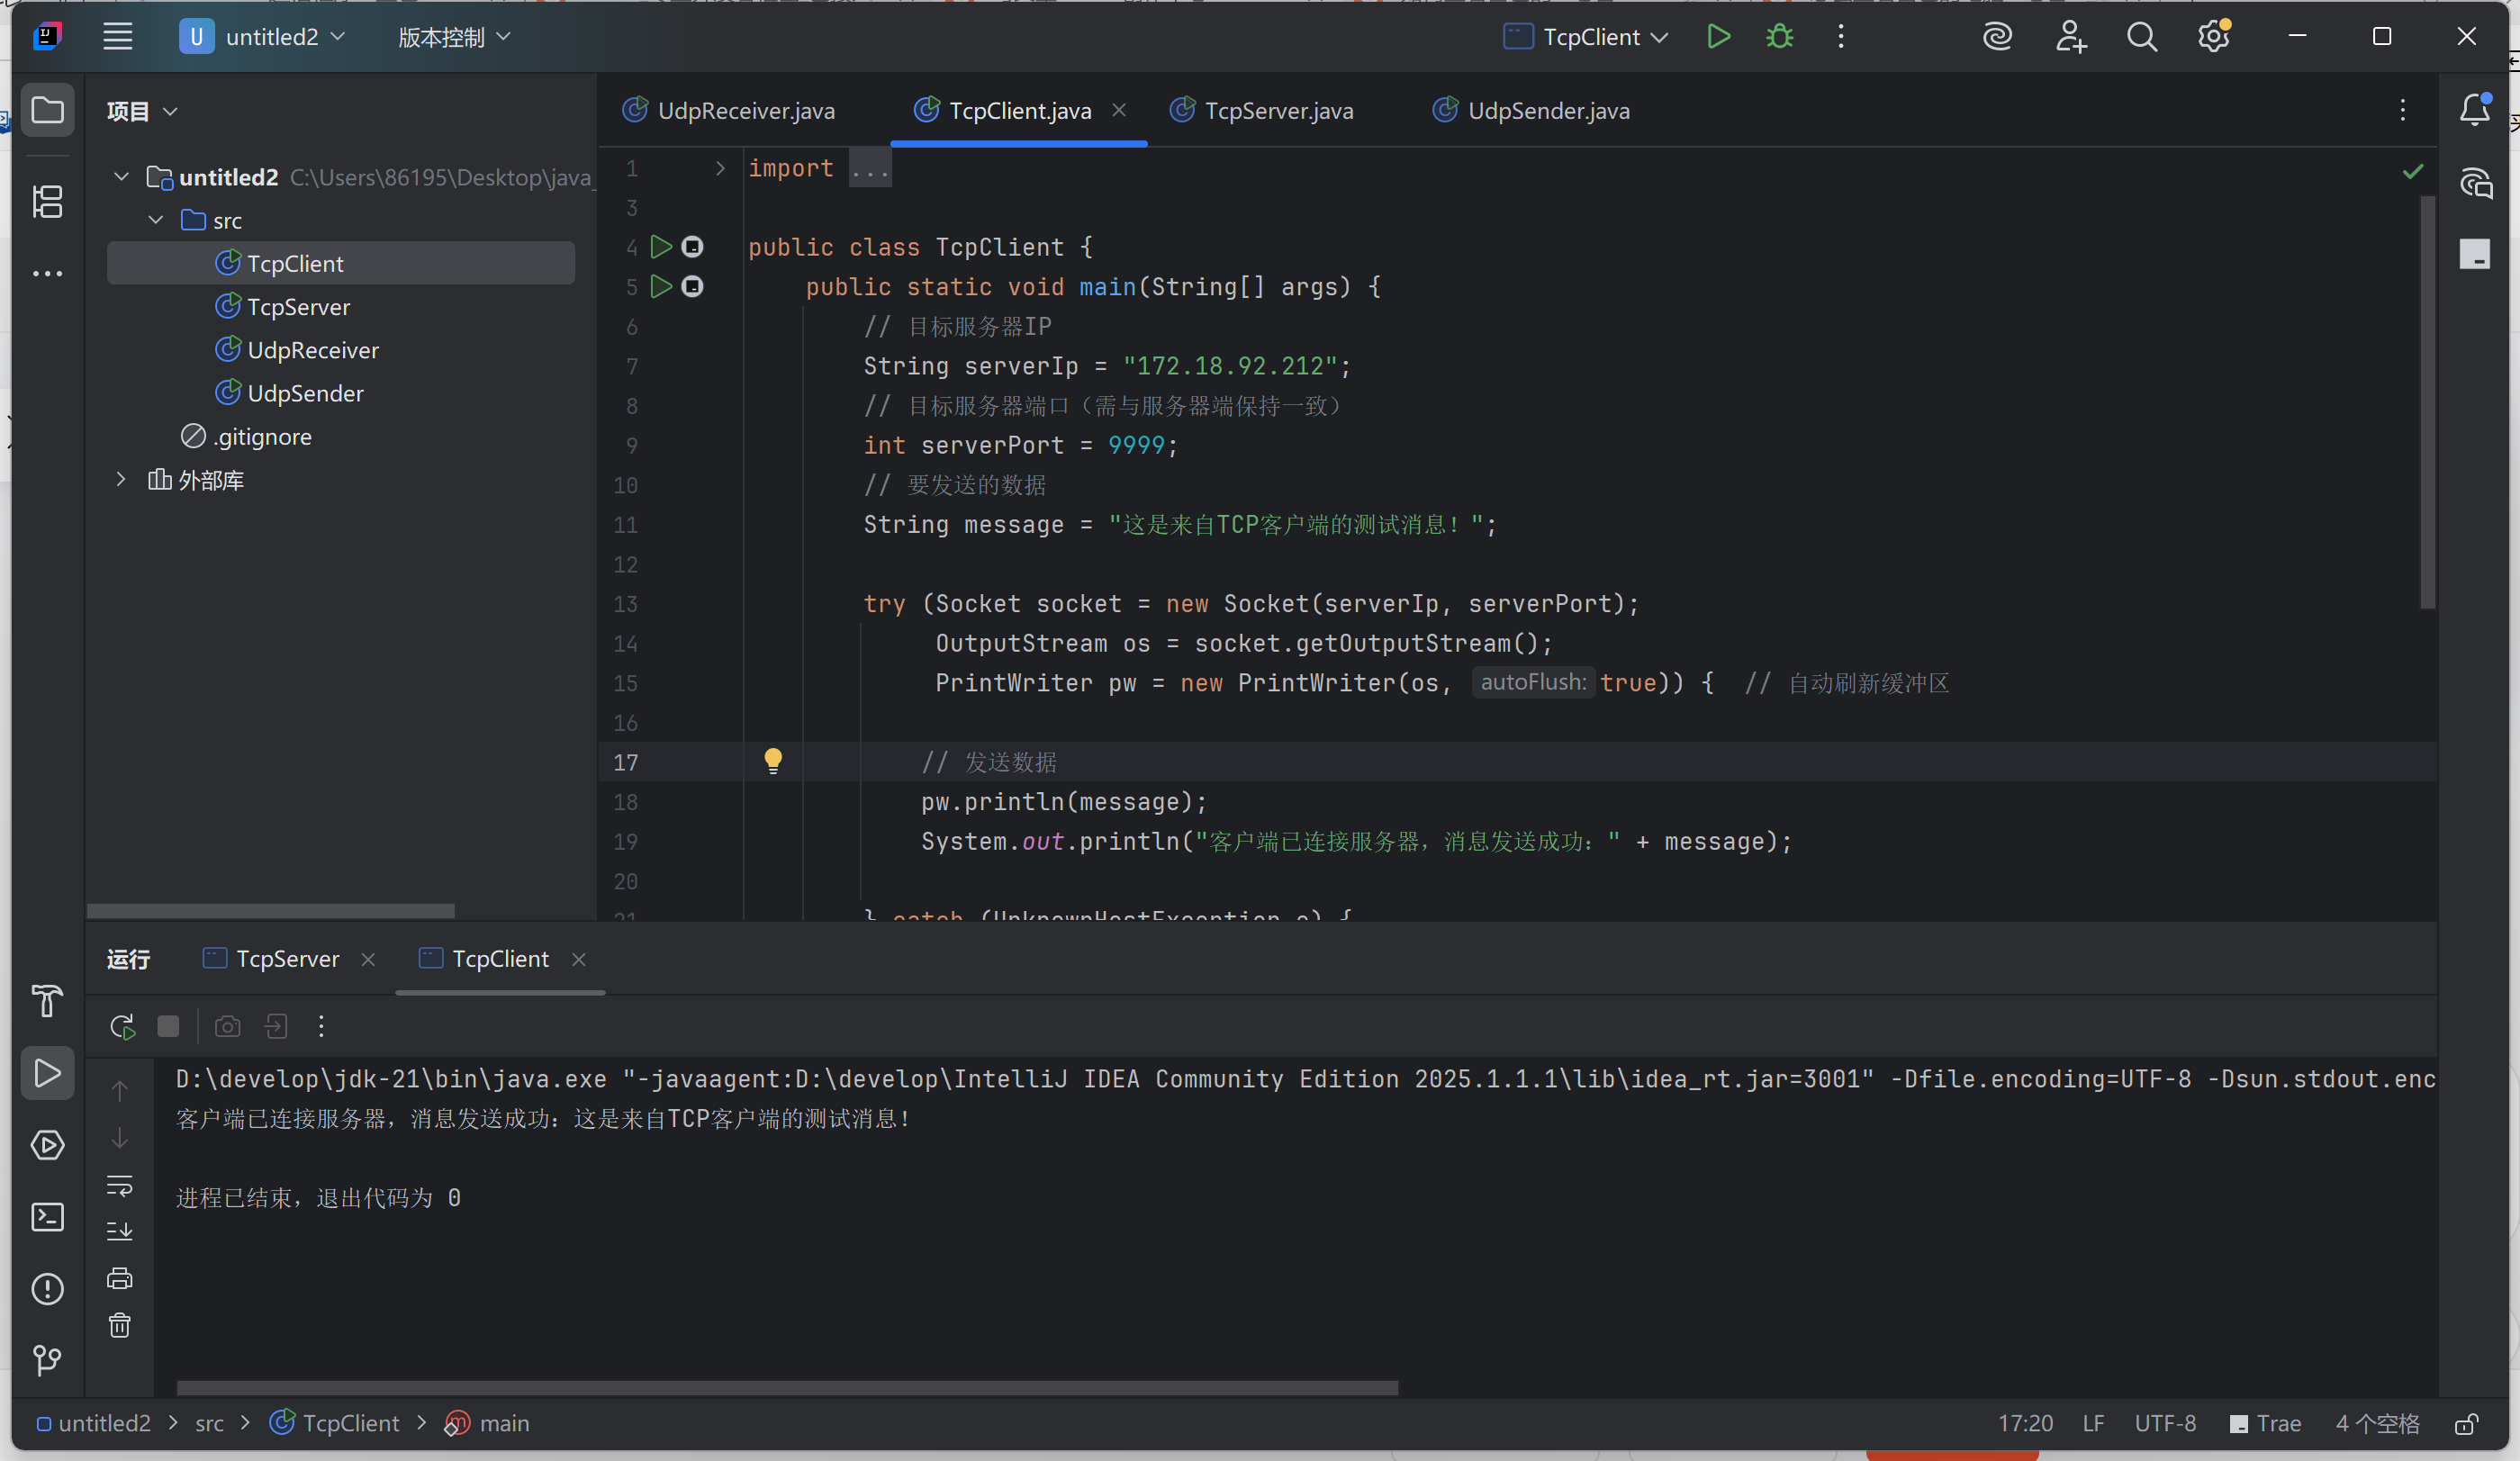Click the UTF-8 encoding status widget
Image resolution: width=2520 pixels, height=1461 pixels.
(2165, 1423)
